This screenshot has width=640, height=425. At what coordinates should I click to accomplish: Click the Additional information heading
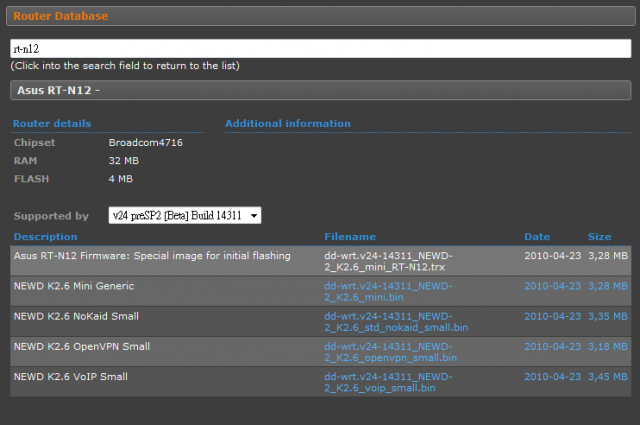point(288,123)
